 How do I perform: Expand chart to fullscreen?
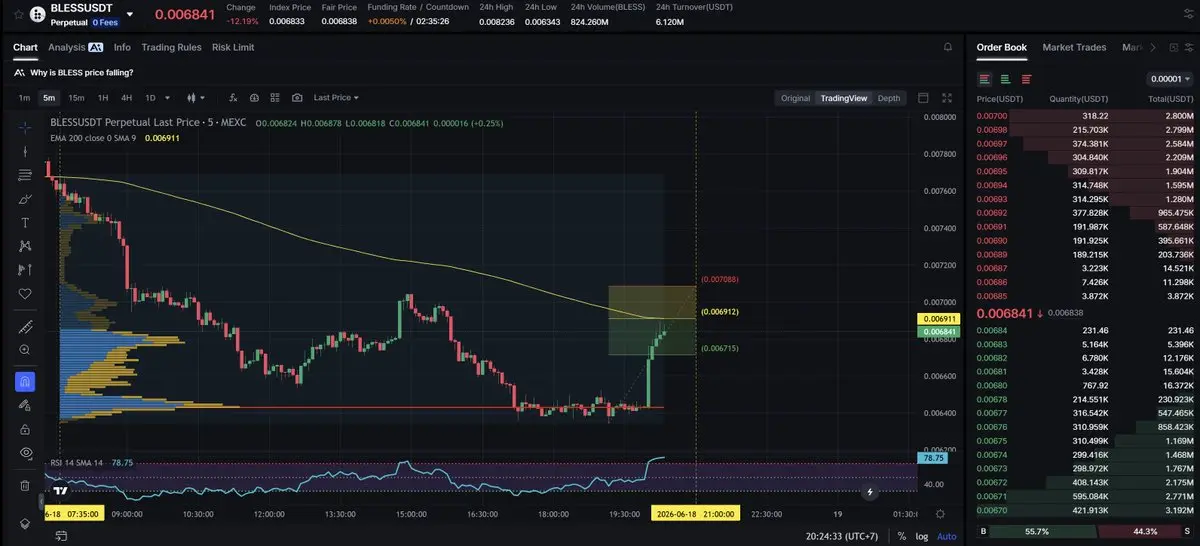(x=946, y=98)
